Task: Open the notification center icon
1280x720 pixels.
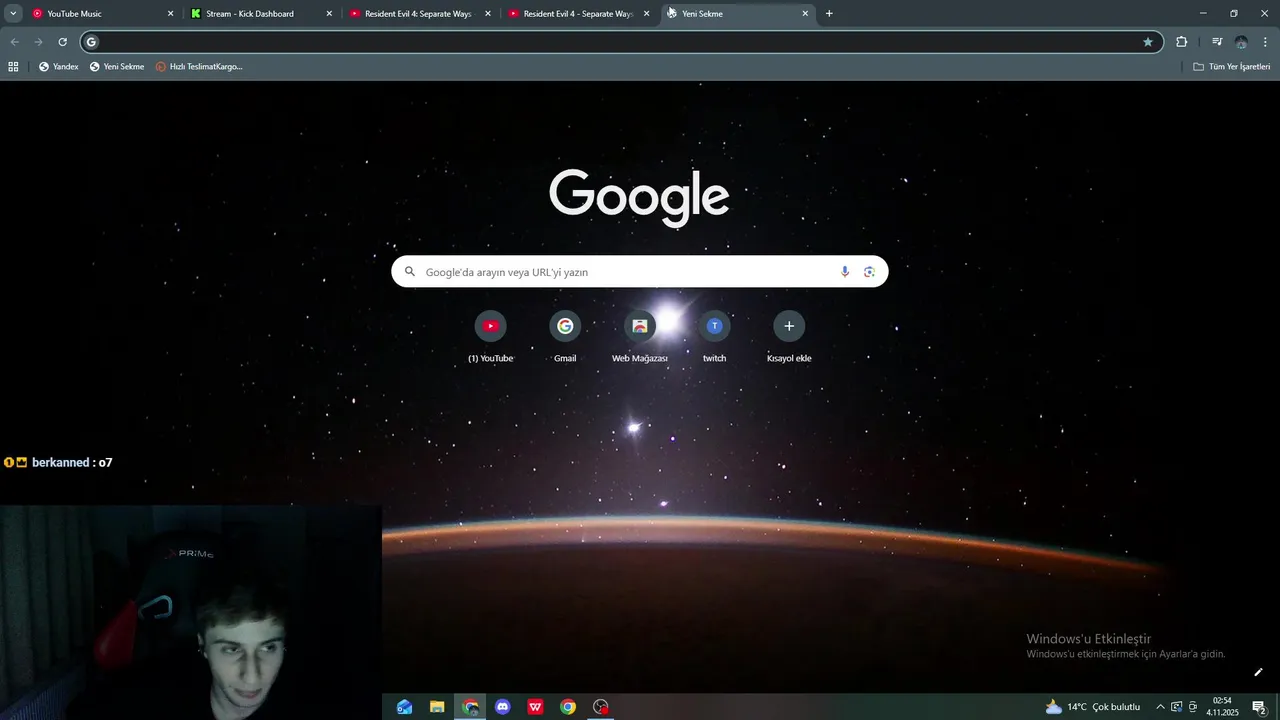Action: click(1259, 707)
